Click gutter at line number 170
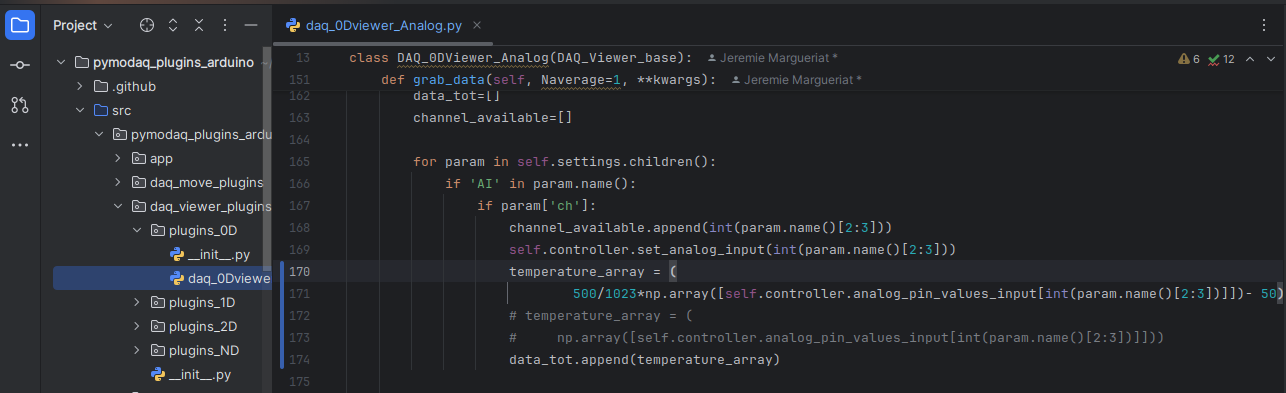The width and height of the screenshot is (1286, 393). [299, 271]
